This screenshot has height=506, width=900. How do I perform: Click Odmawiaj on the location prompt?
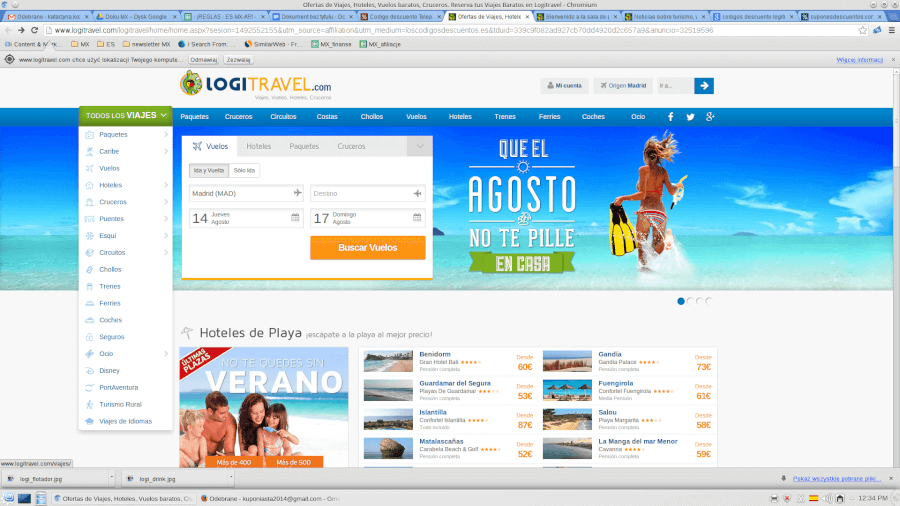204,60
